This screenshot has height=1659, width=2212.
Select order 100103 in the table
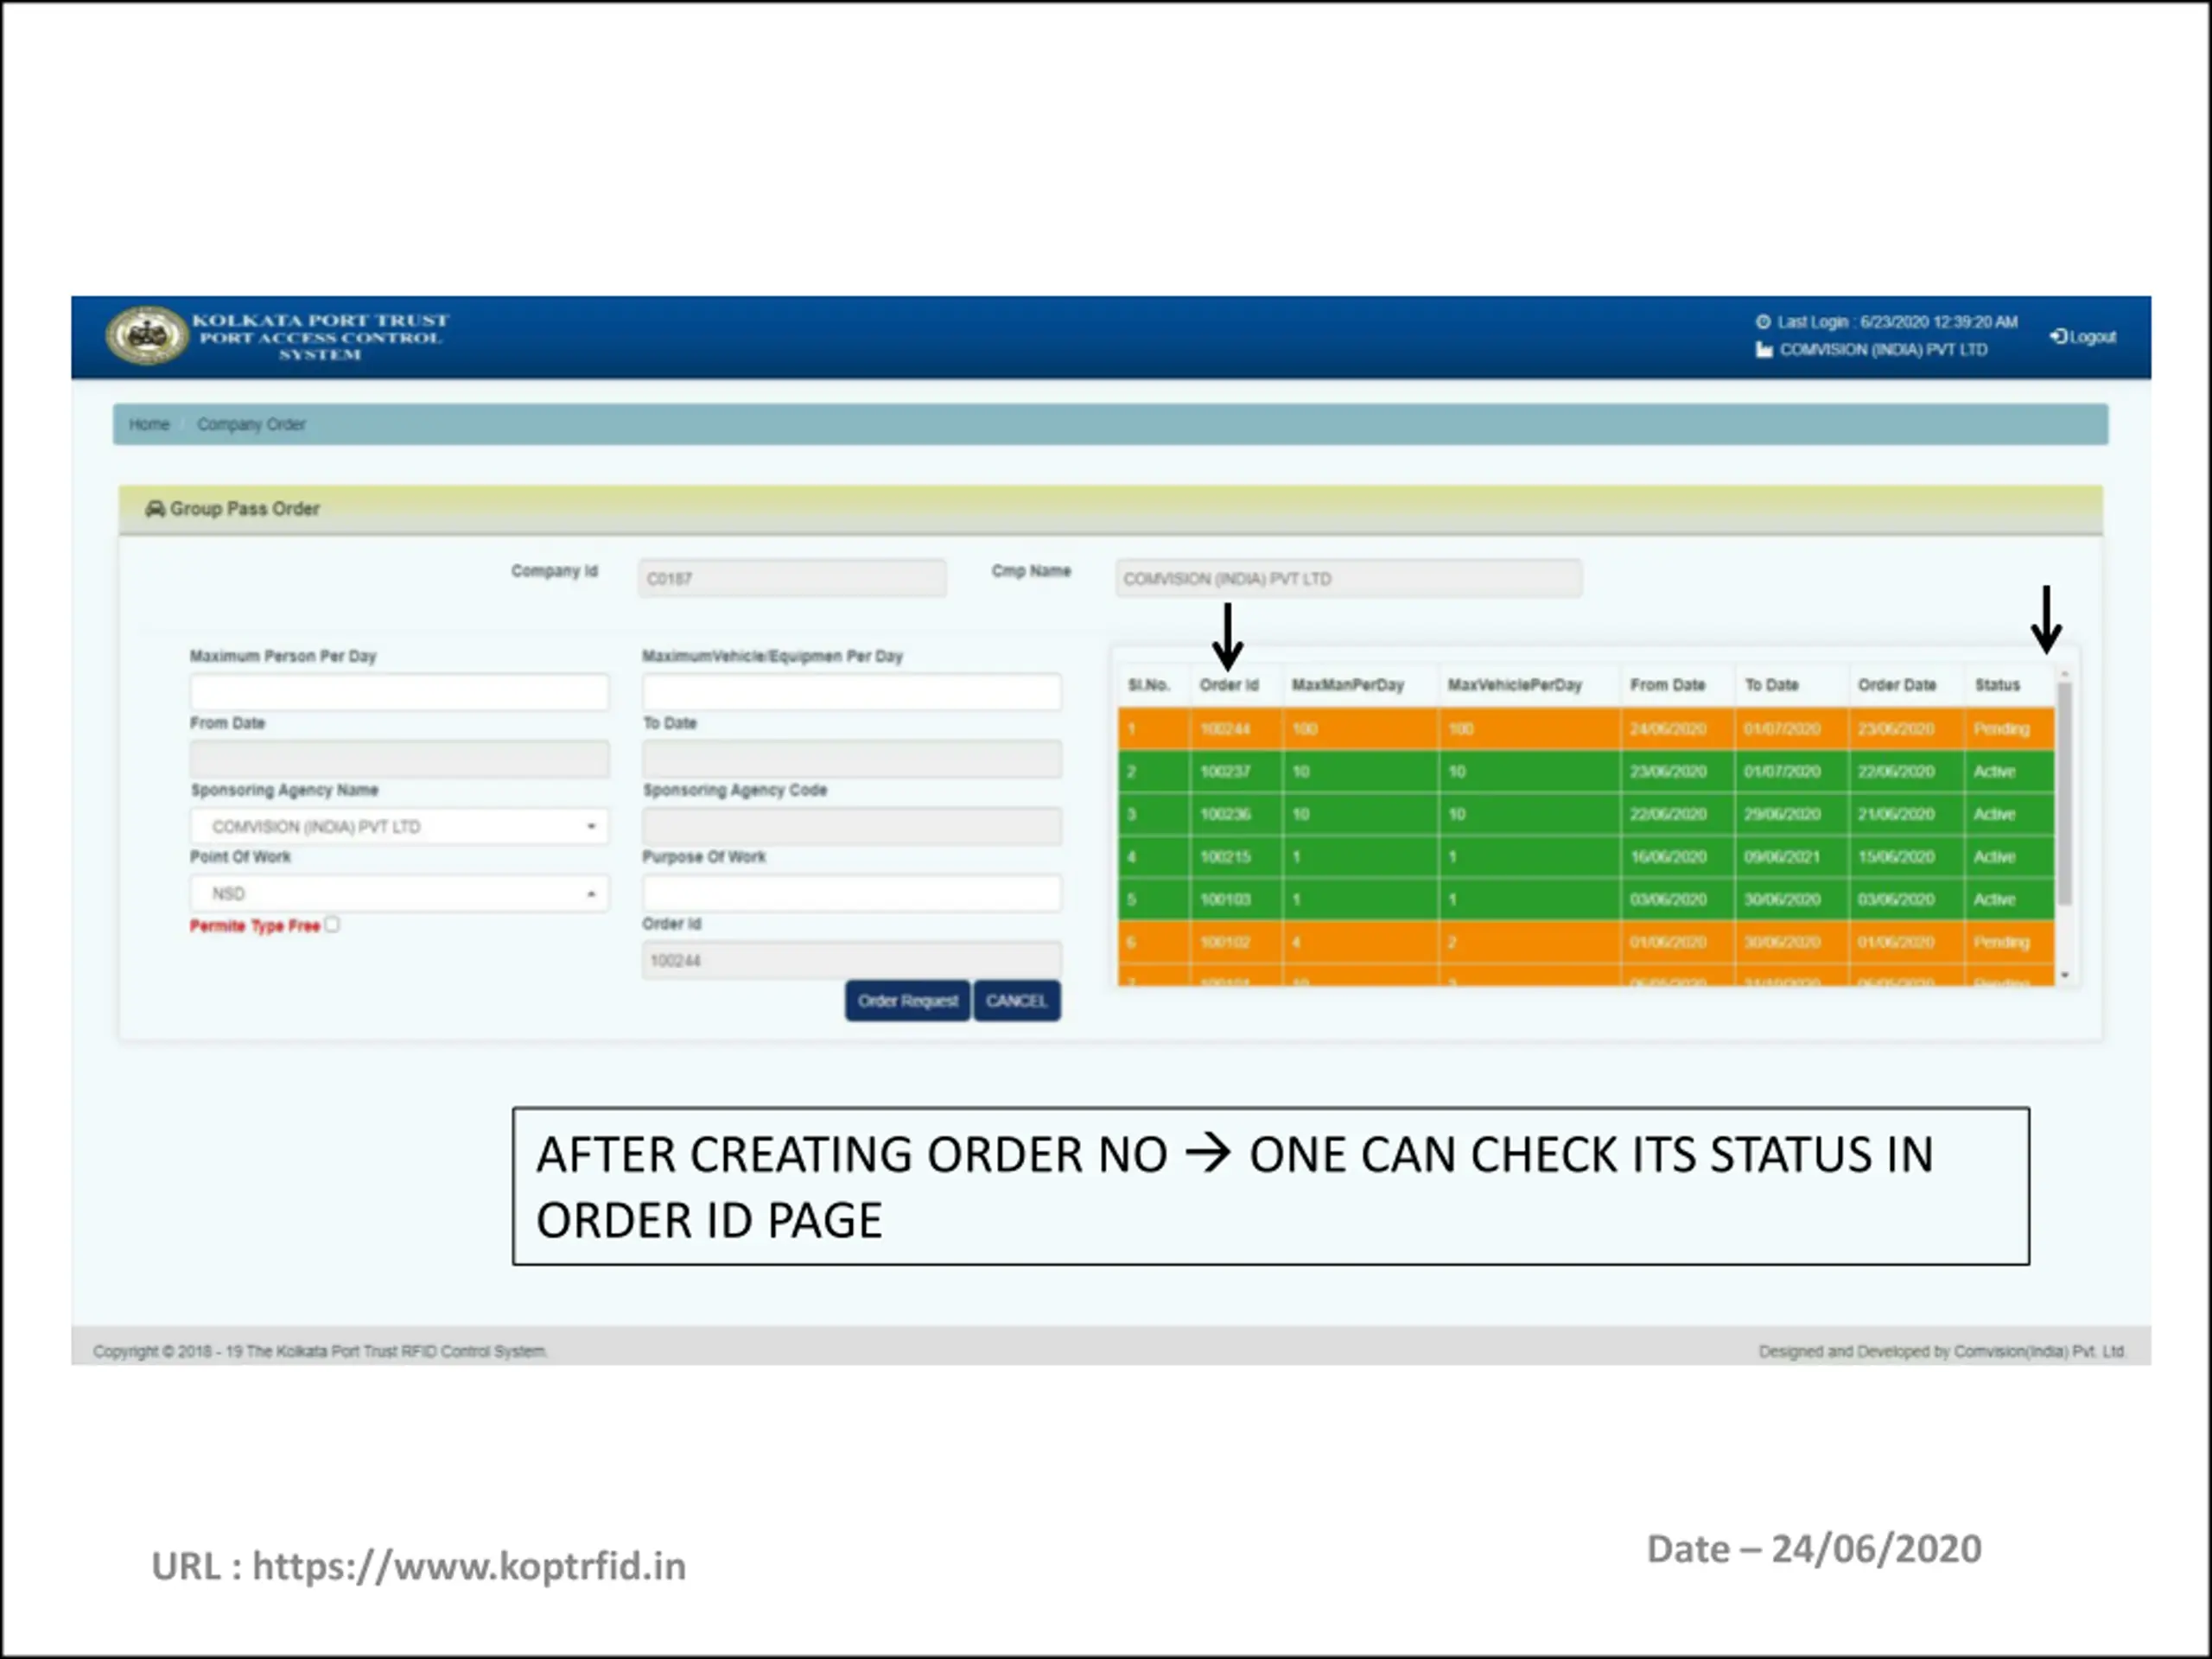pyautogui.click(x=1586, y=900)
